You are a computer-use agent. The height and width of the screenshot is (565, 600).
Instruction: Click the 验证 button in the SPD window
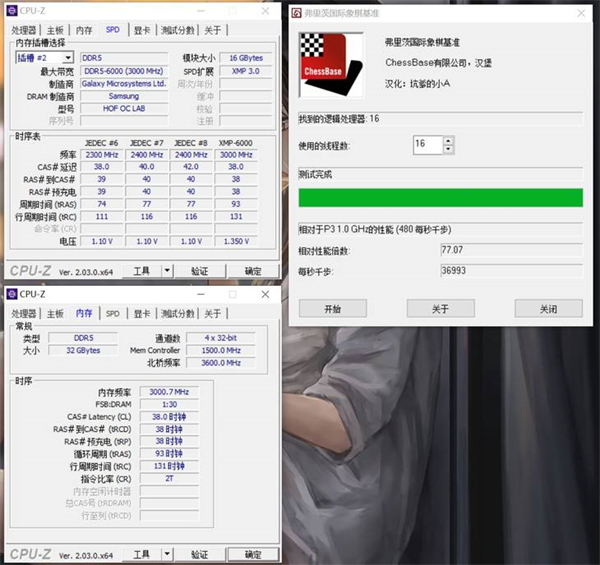point(200,271)
